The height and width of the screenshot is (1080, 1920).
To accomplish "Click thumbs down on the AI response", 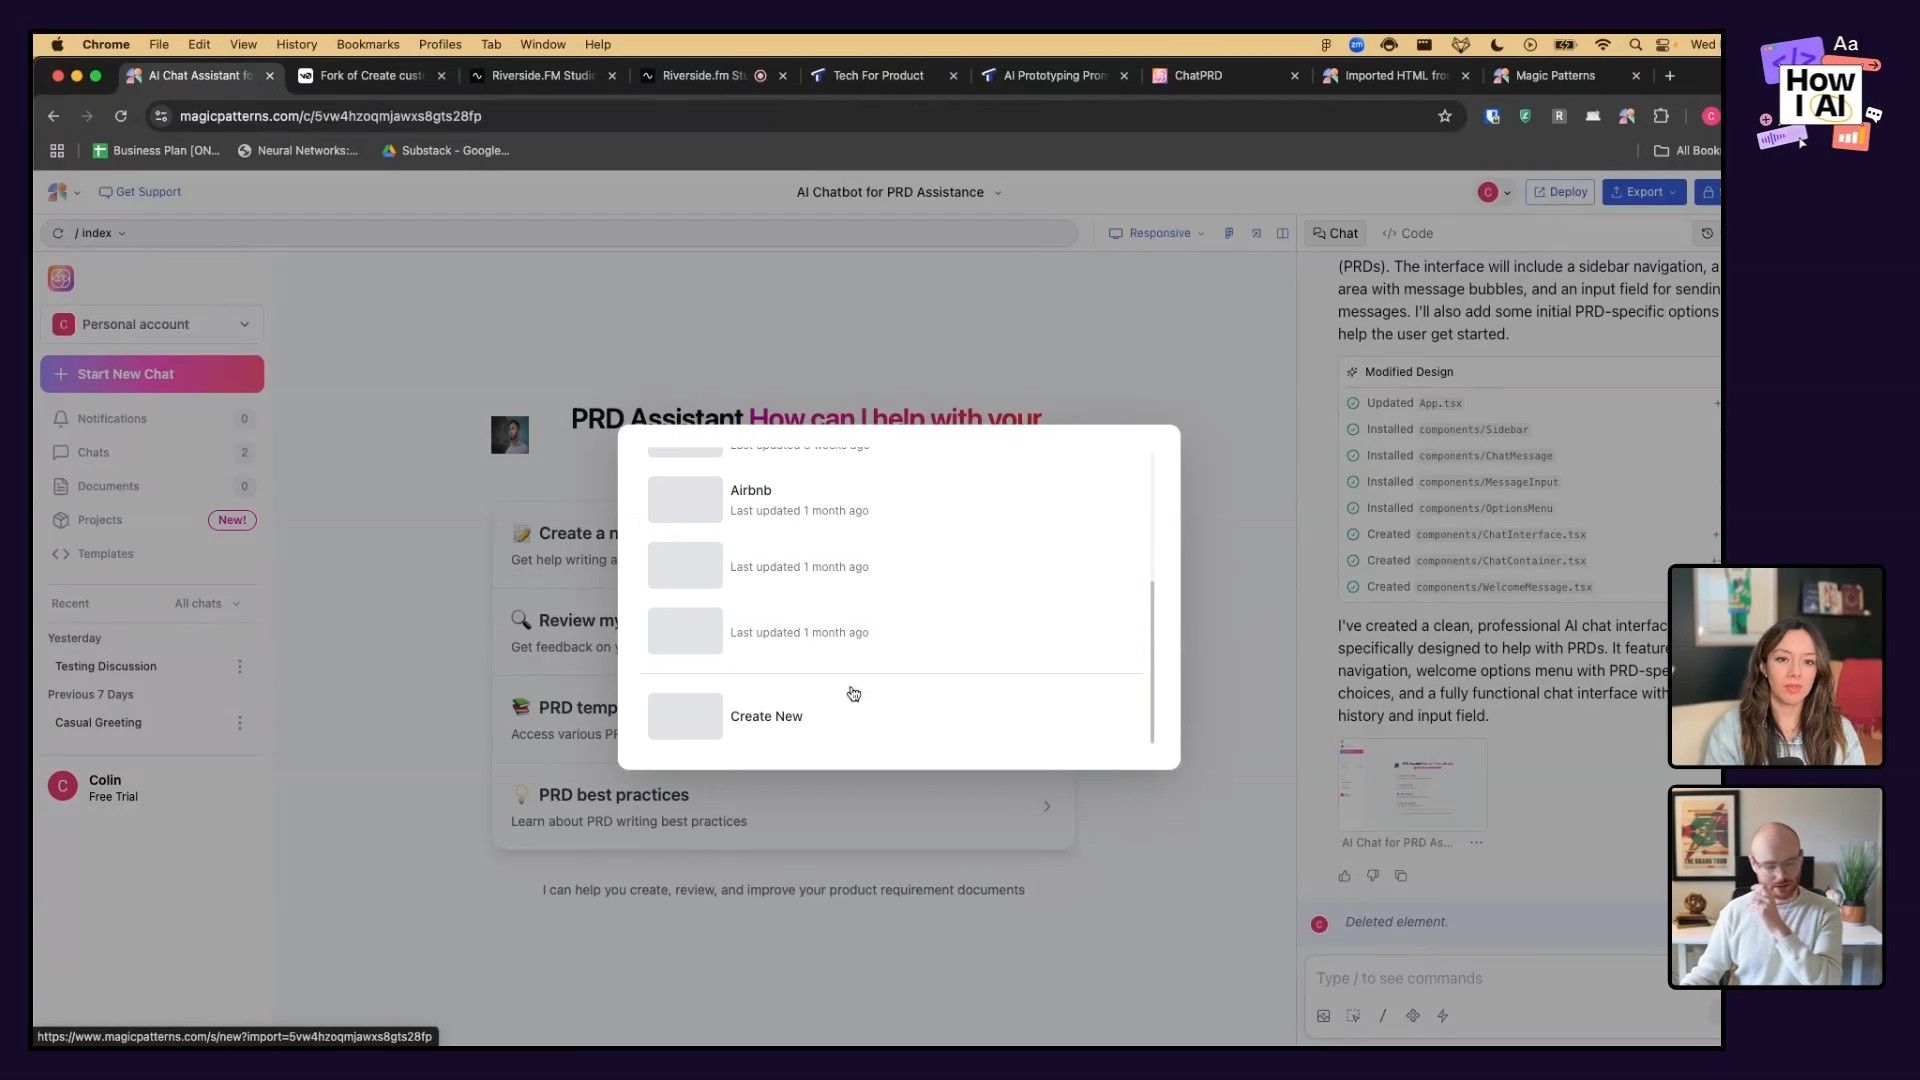I will 1373,876.
